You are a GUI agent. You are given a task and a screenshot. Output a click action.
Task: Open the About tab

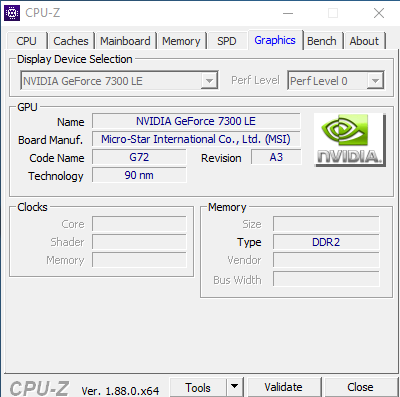pos(364,41)
